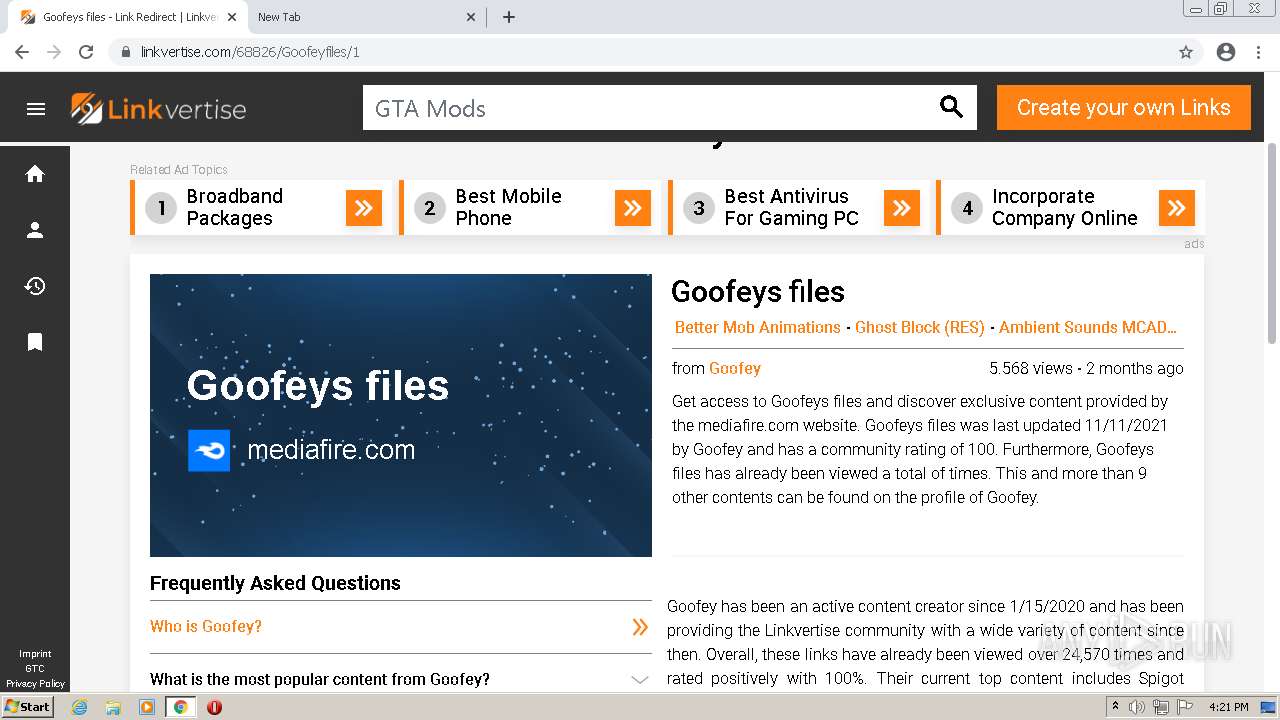Open media player from taskbar
This screenshot has height=720, width=1280.
[147, 707]
